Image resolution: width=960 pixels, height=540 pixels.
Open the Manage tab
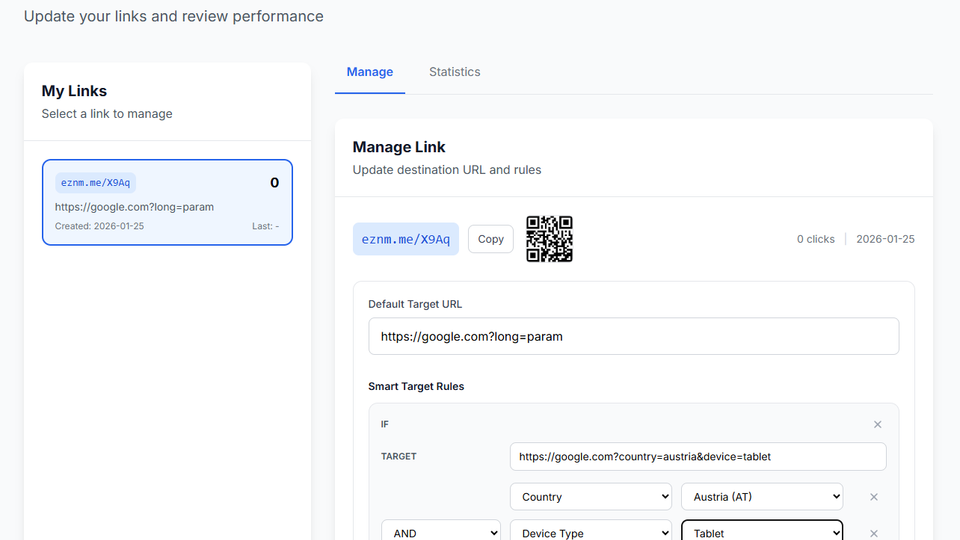click(x=369, y=72)
